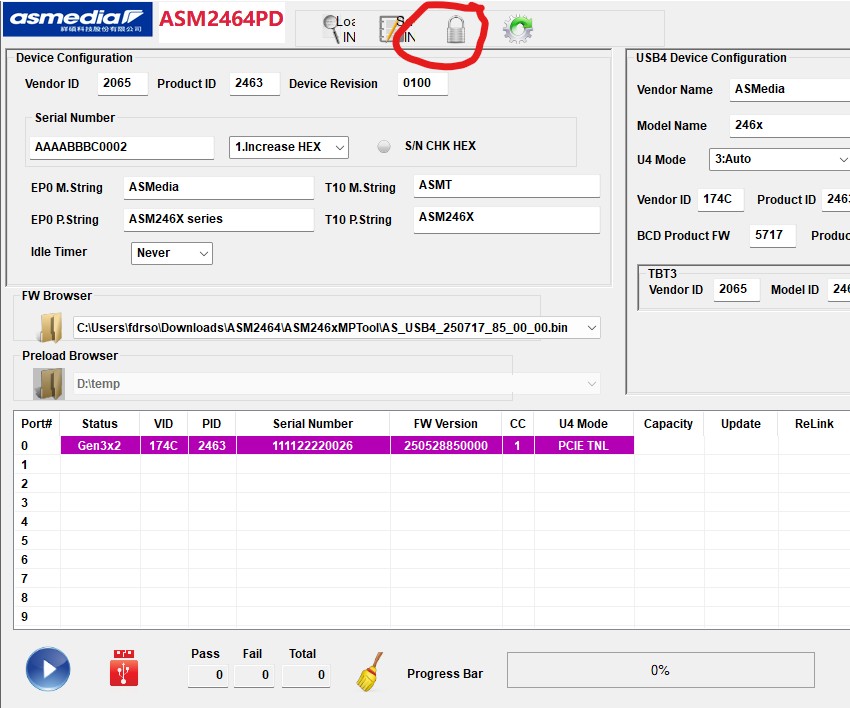Click the broom clear counters icon
Viewport: 850px width, 708px height.
pos(370,672)
